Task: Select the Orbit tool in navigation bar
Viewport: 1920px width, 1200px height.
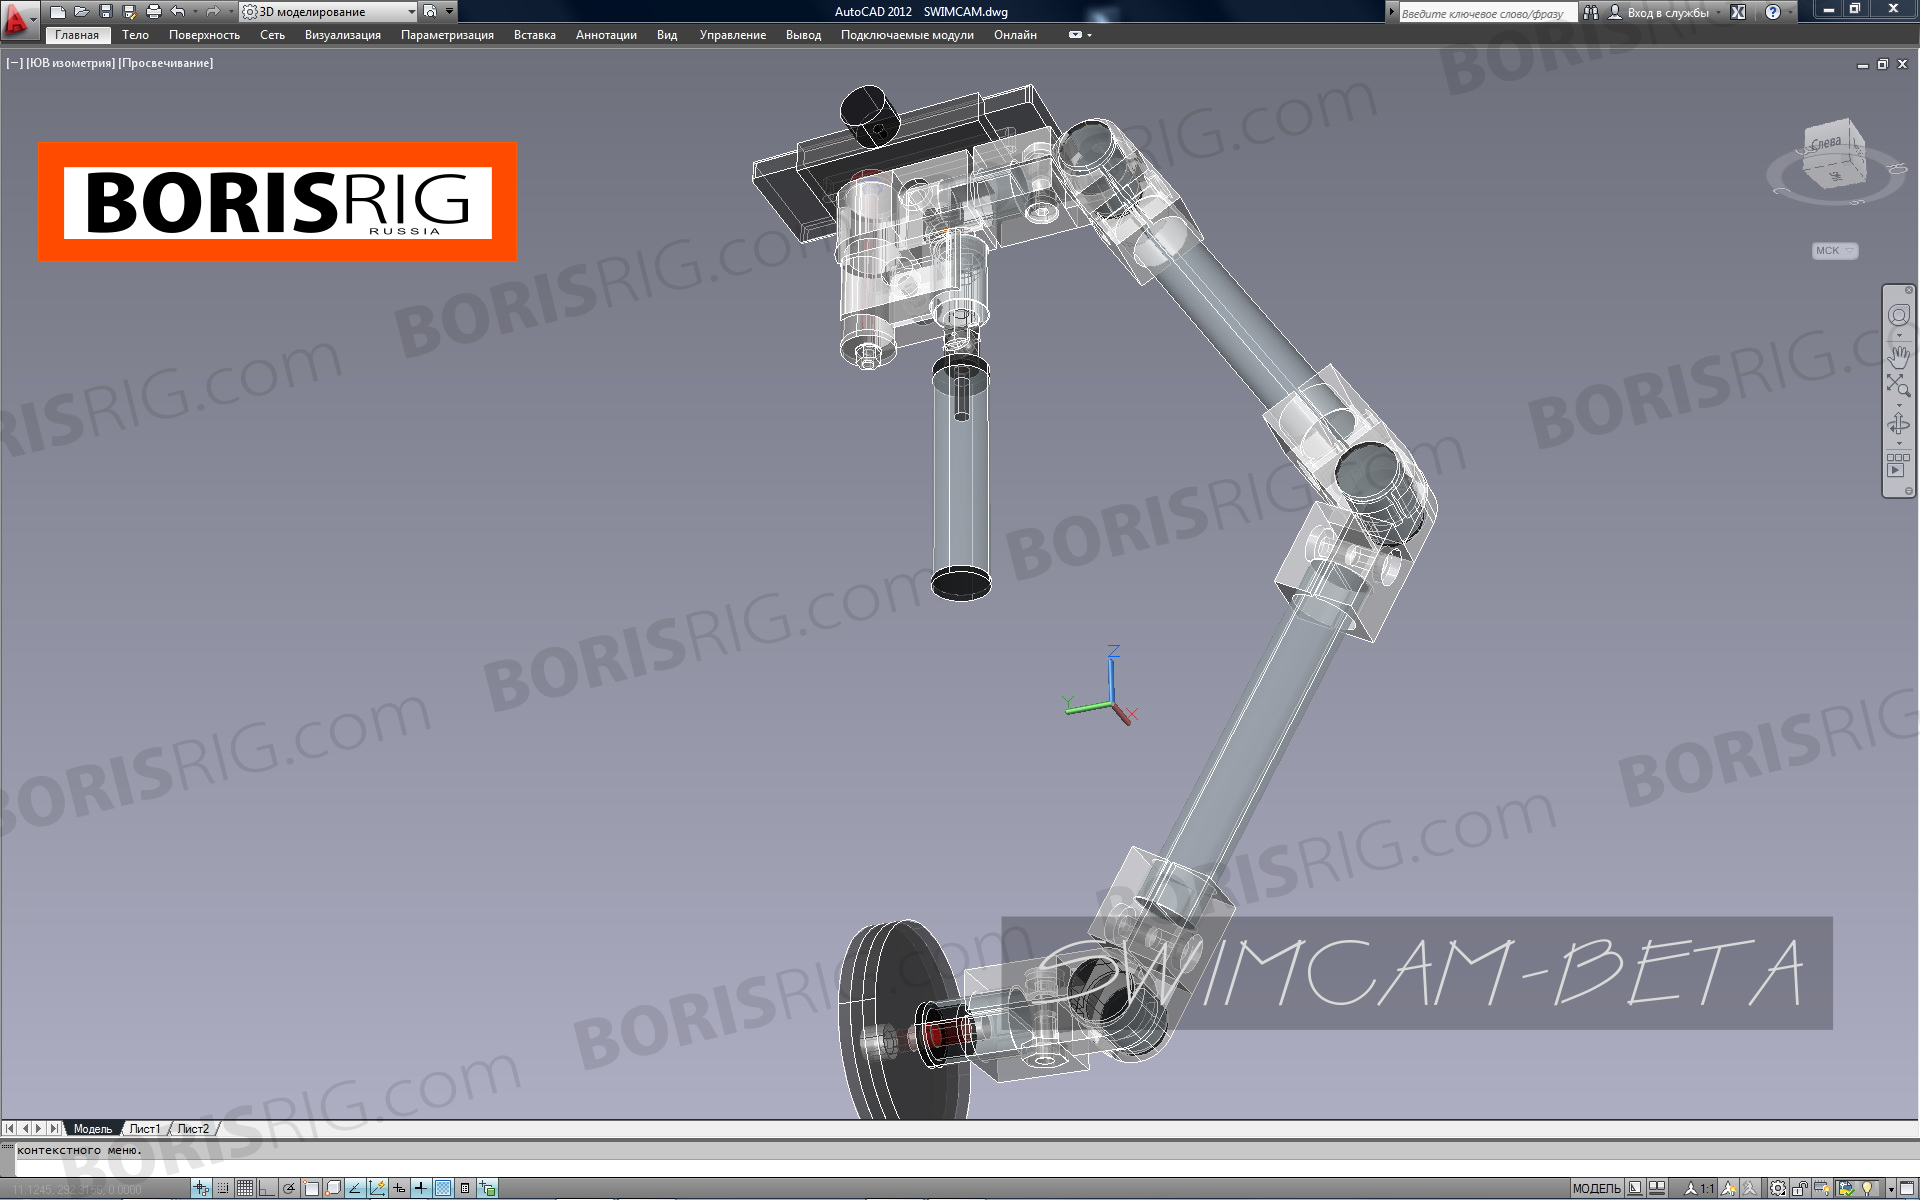Action: [x=1898, y=424]
